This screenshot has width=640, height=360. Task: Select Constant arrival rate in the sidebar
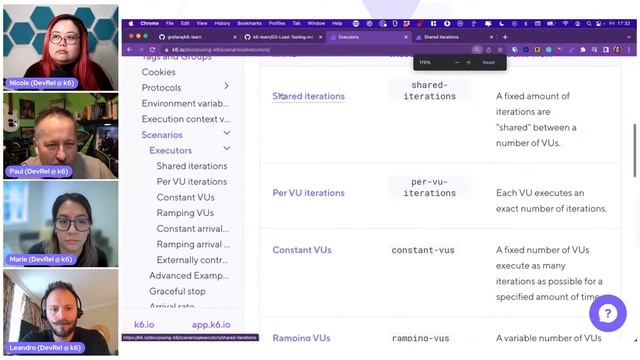[x=193, y=229]
